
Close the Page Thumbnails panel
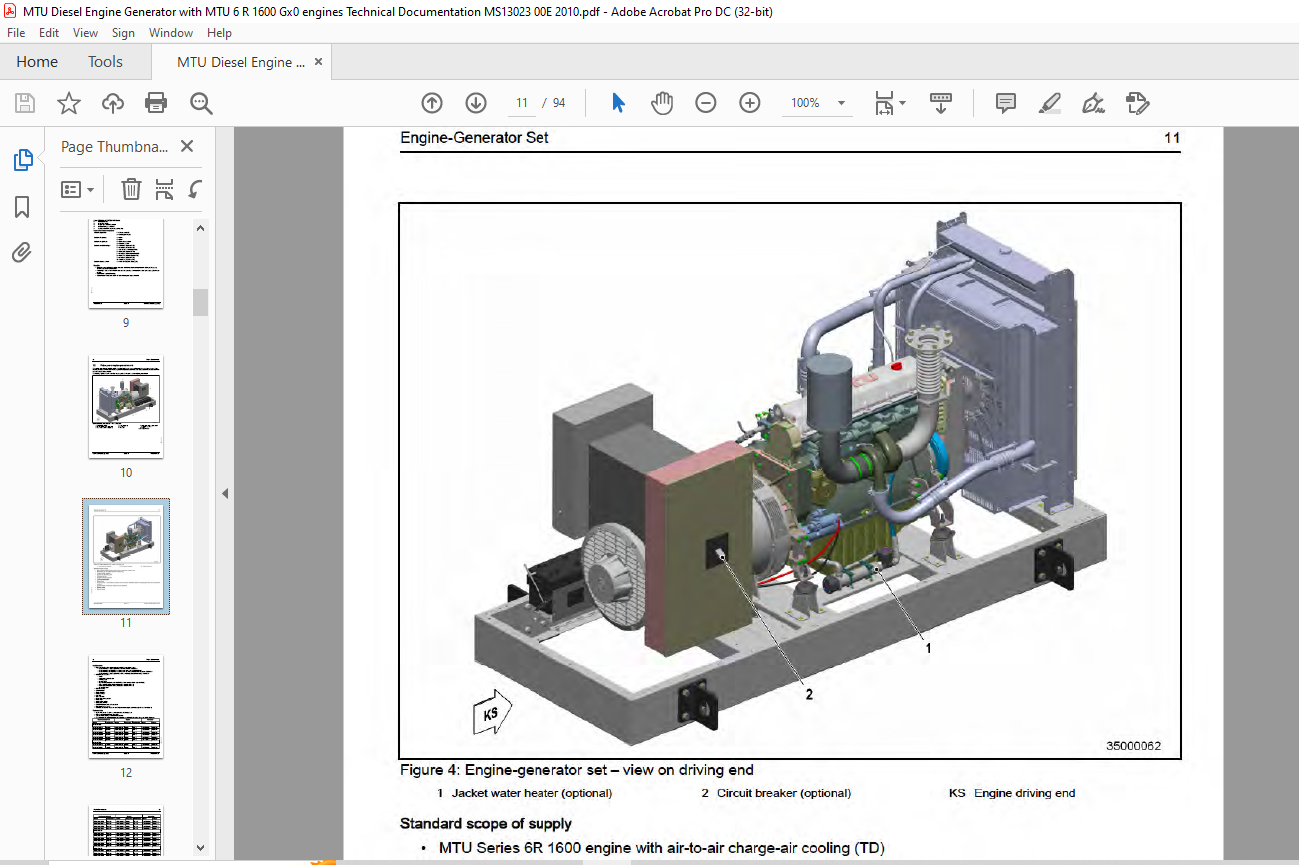click(x=187, y=146)
